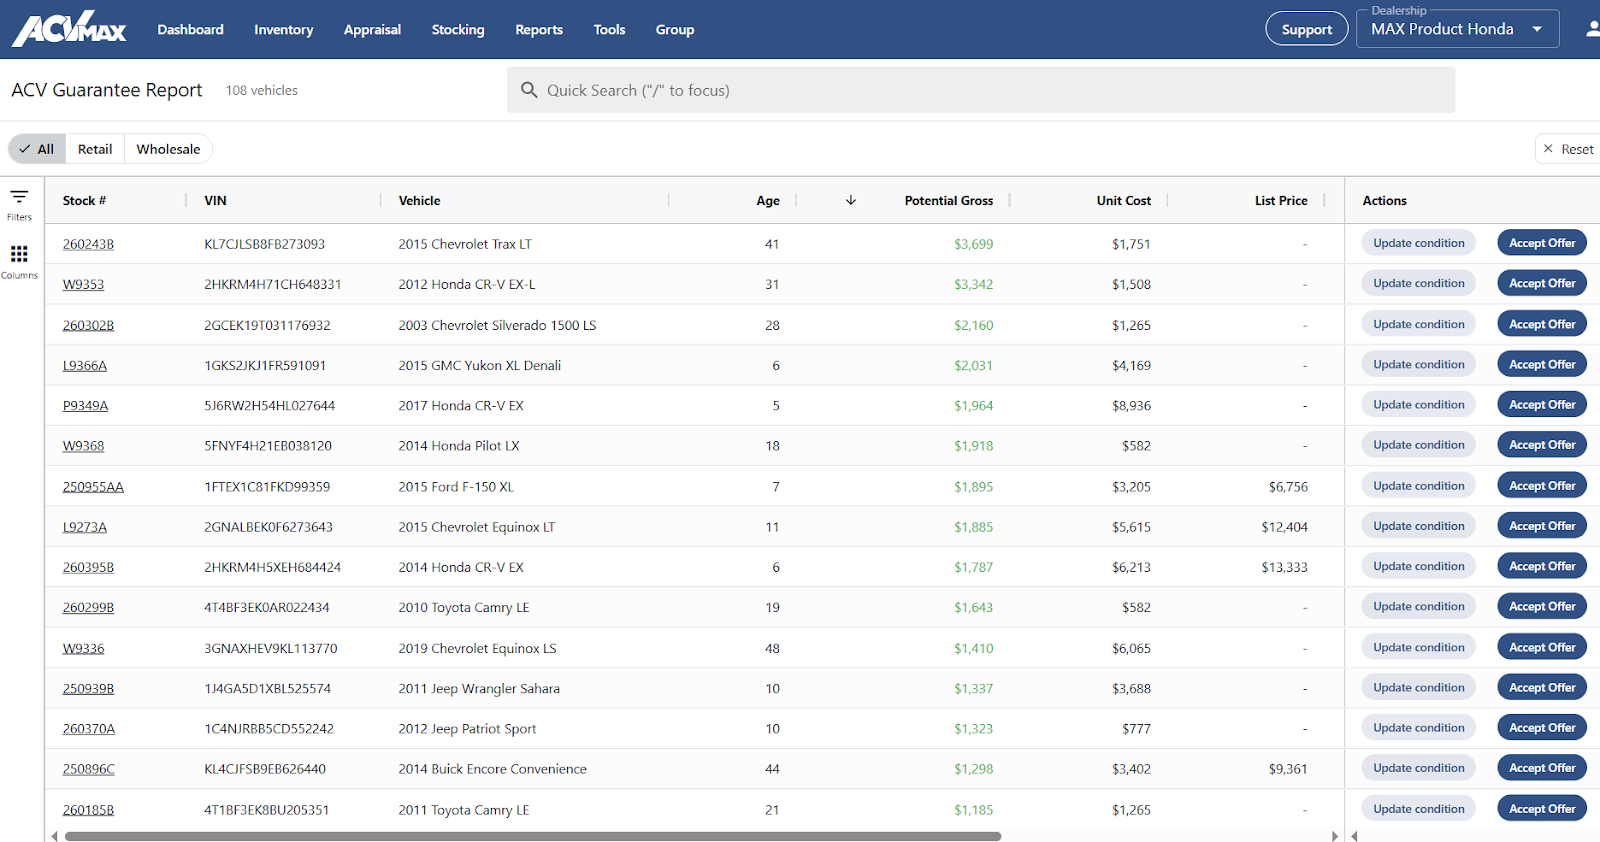Accept Offer for 2015 Ford F-150 XL
This screenshot has width=1600, height=842.
coord(1542,486)
